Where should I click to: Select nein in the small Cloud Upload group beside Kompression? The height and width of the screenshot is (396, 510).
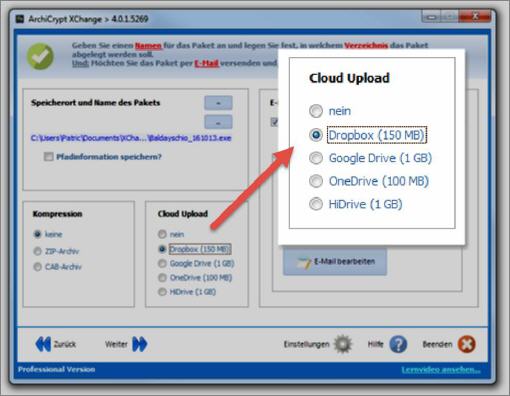pyautogui.click(x=162, y=234)
